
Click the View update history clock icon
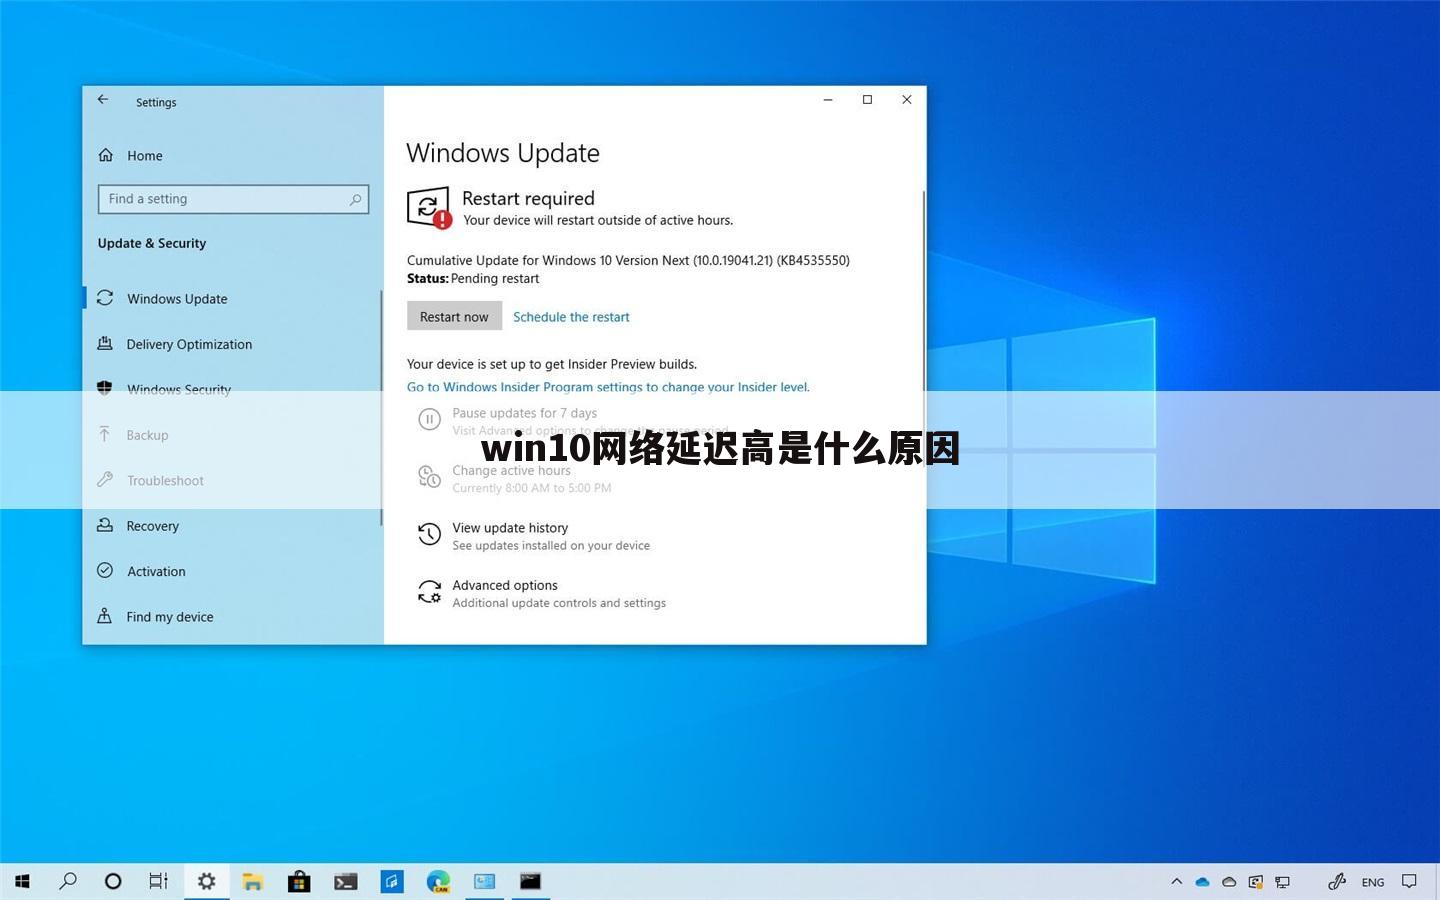coord(429,533)
